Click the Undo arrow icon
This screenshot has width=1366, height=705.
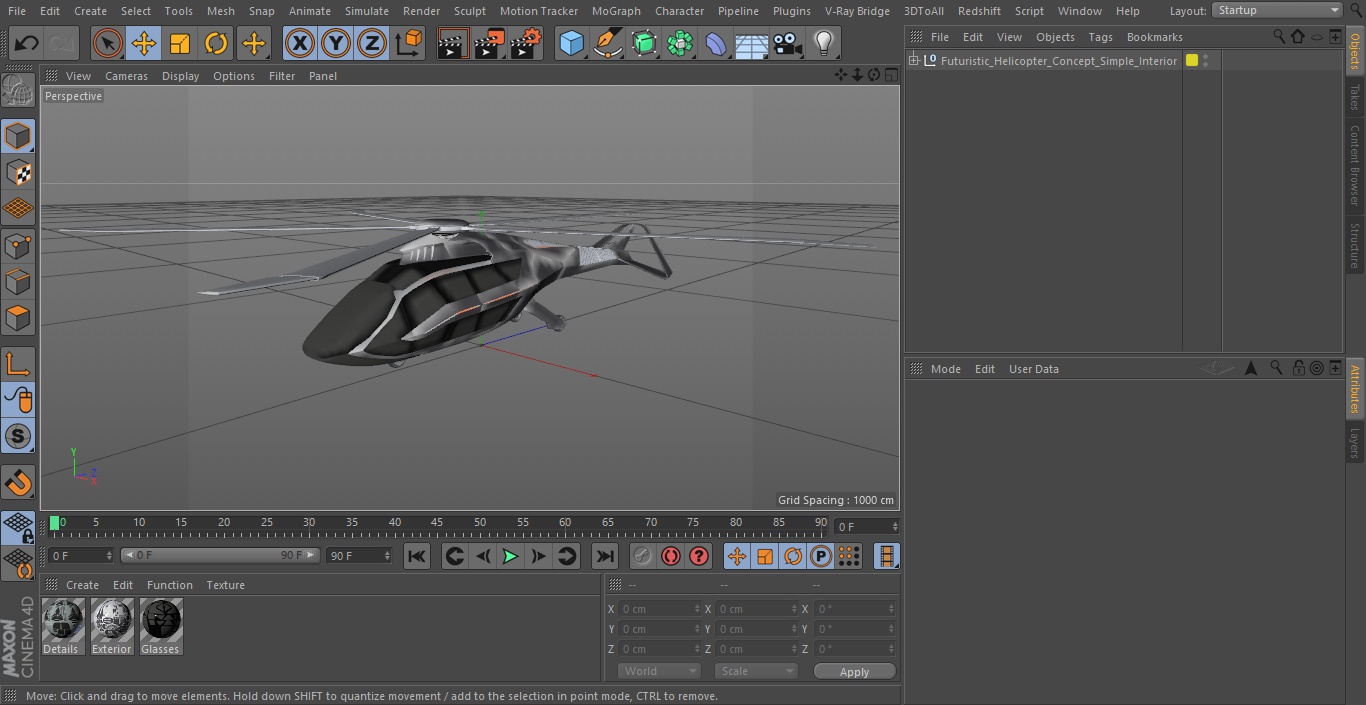coord(27,43)
